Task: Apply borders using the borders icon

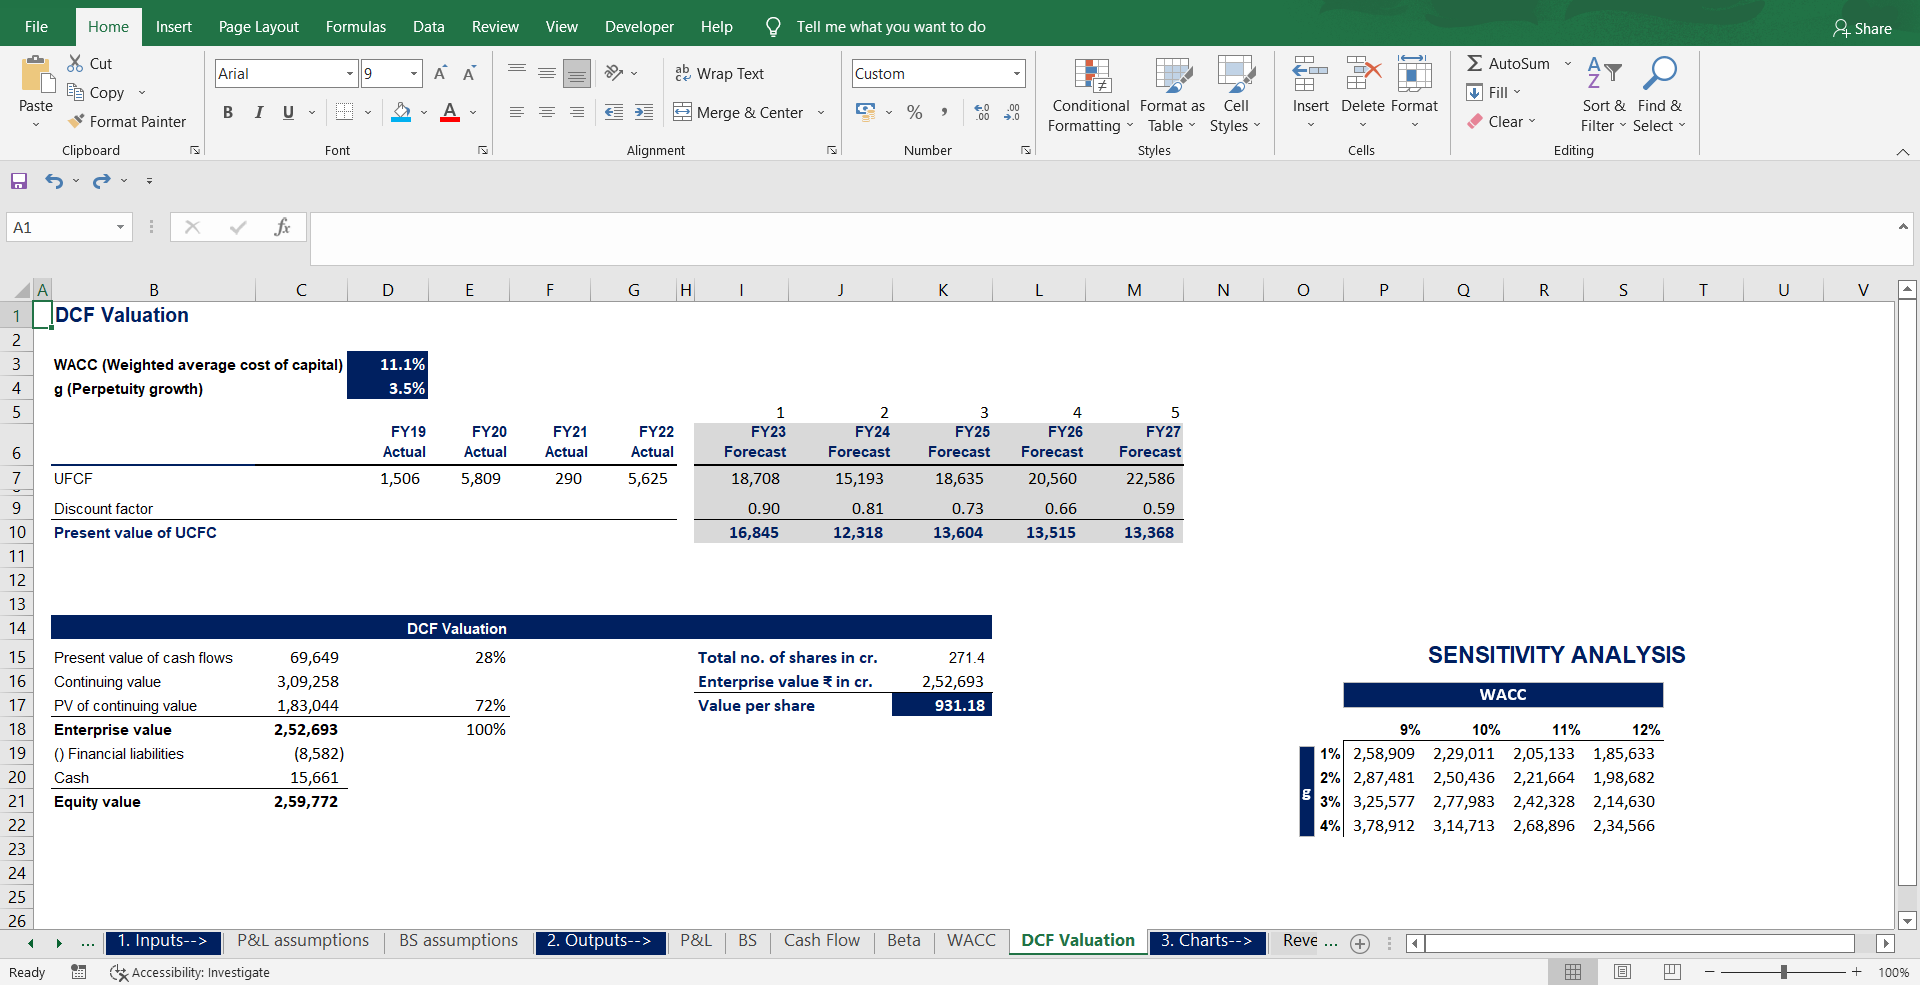Action: (x=345, y=112)
